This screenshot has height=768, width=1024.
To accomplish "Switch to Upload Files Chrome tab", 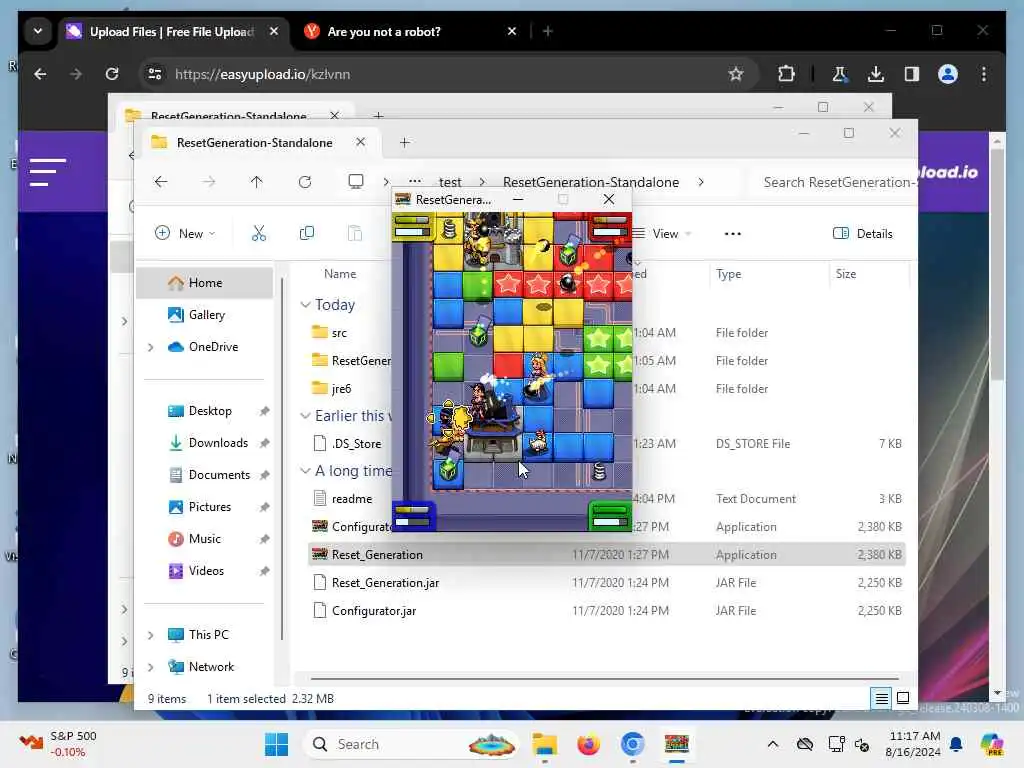I will pyautogui.click(x=171, y=31).
